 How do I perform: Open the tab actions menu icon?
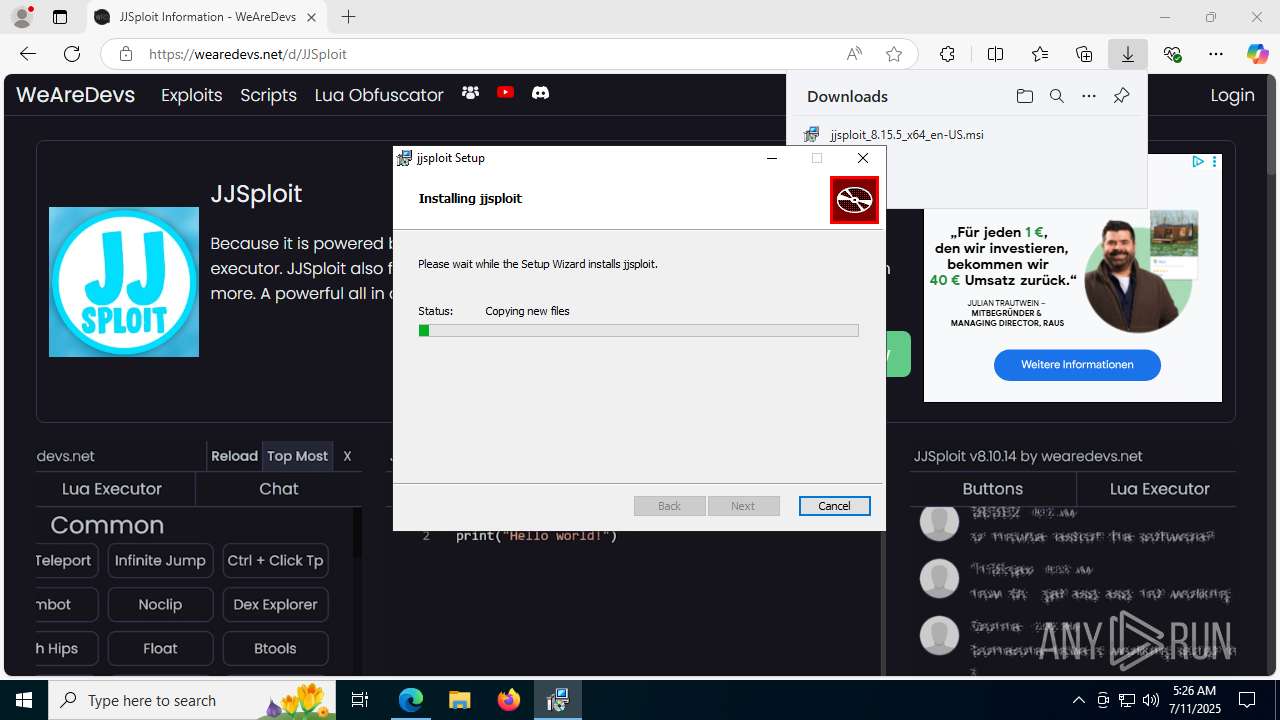click(x=60, y=17)
